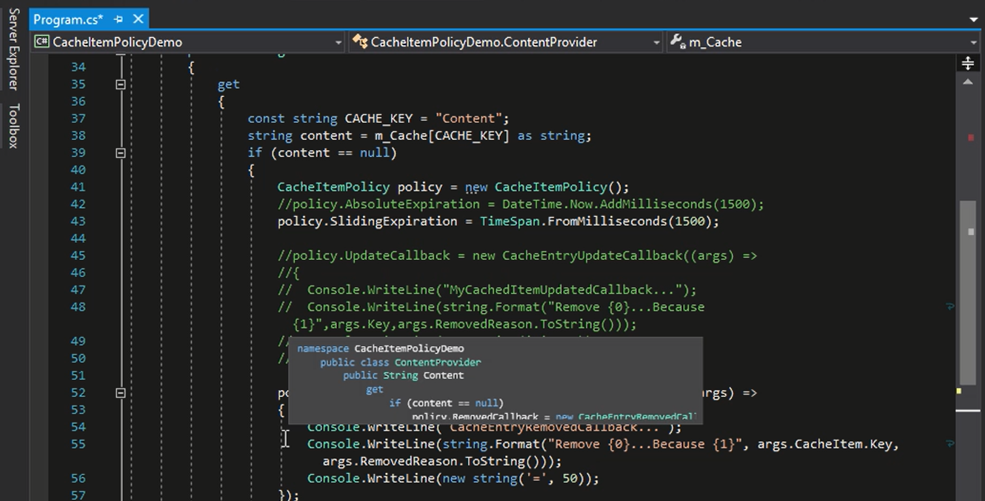The width and height of the screenshot is (985, 501).
Task: Close the Program.cs tab
Action: (138, 19)
